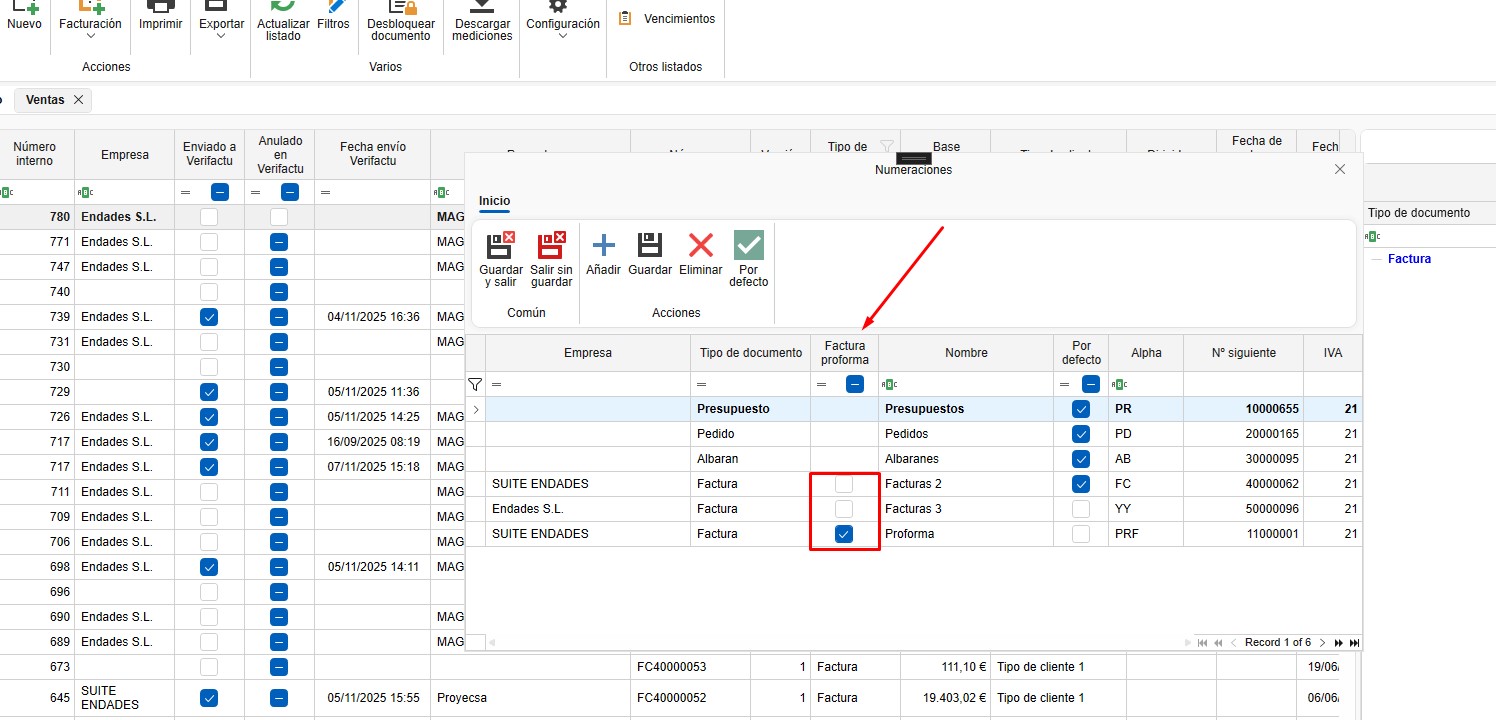Check Factura proforma for Facturas 2 row

point(844,484)
